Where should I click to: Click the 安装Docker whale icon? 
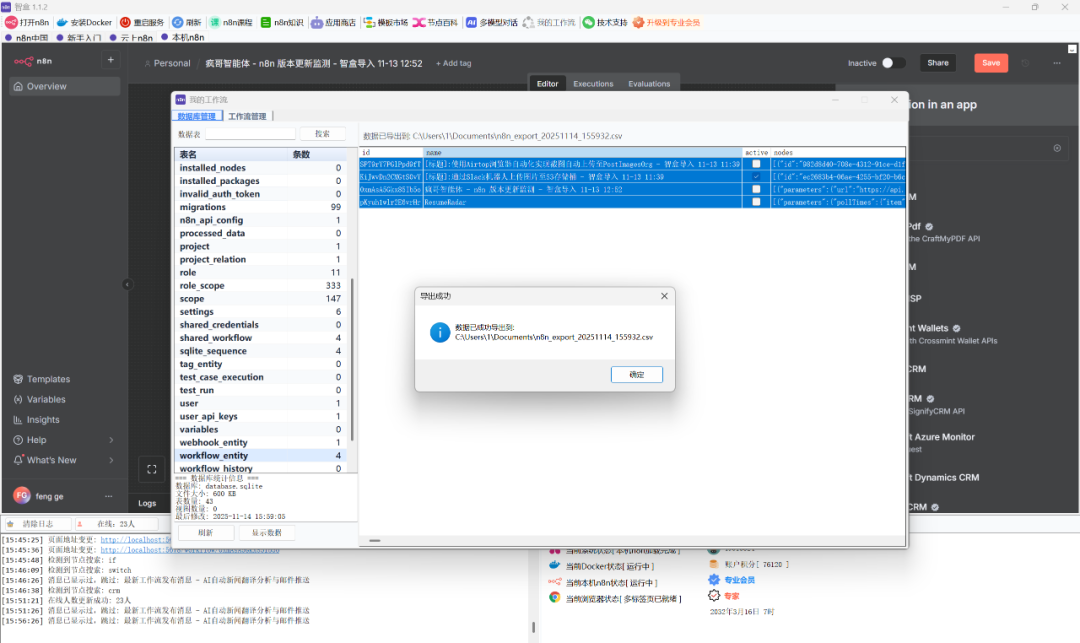pos(62,22)
